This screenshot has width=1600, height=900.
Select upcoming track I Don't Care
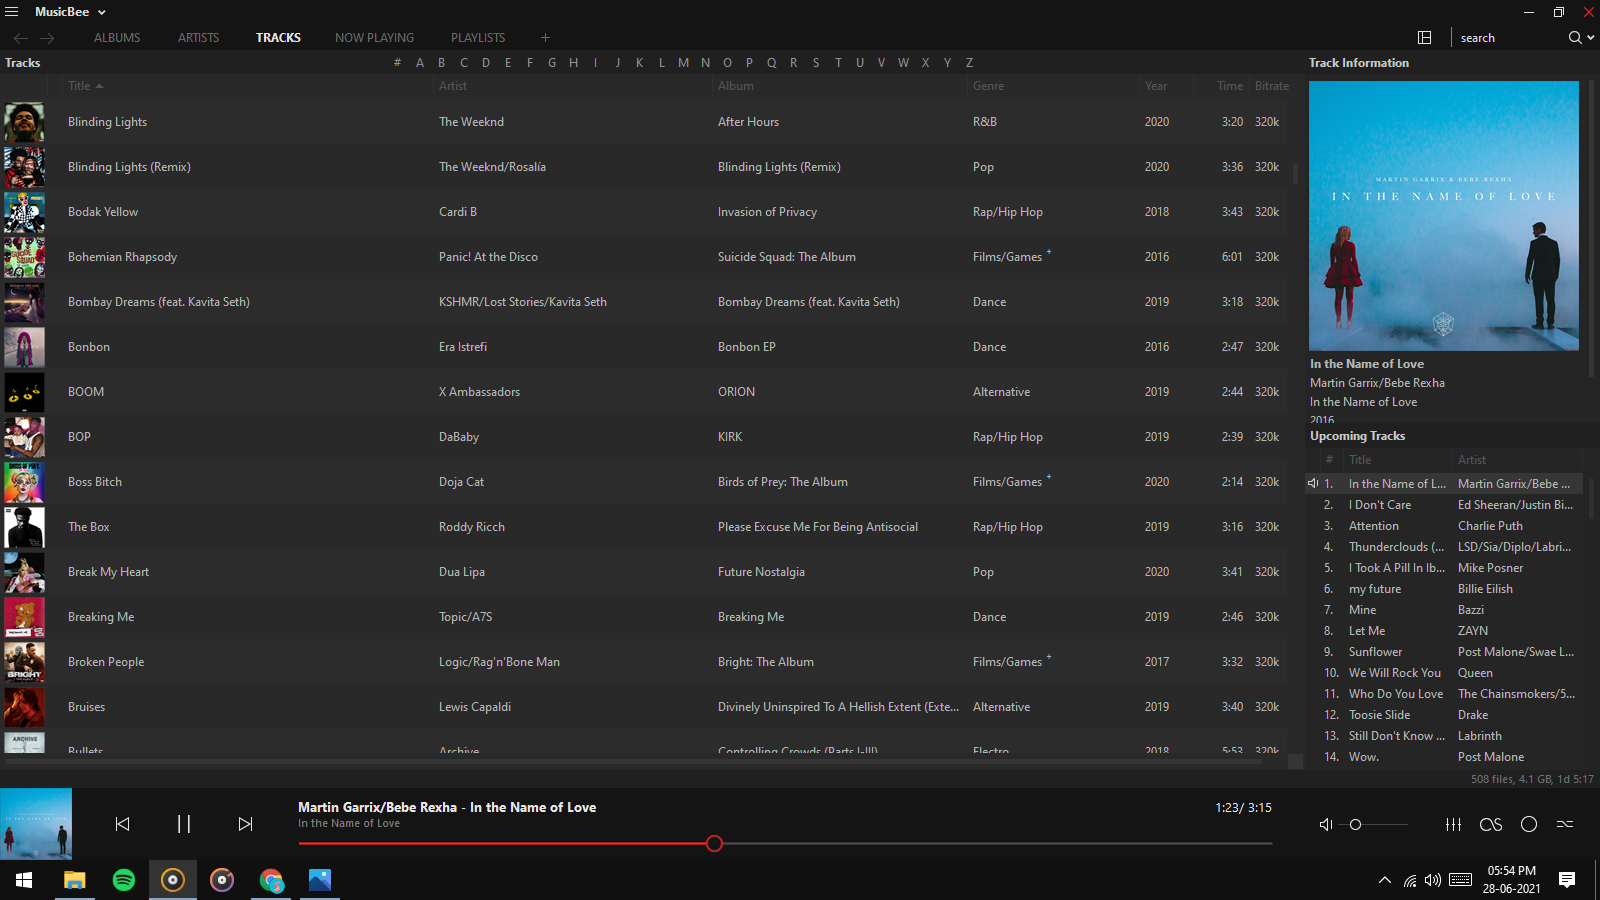point(1444,505)
